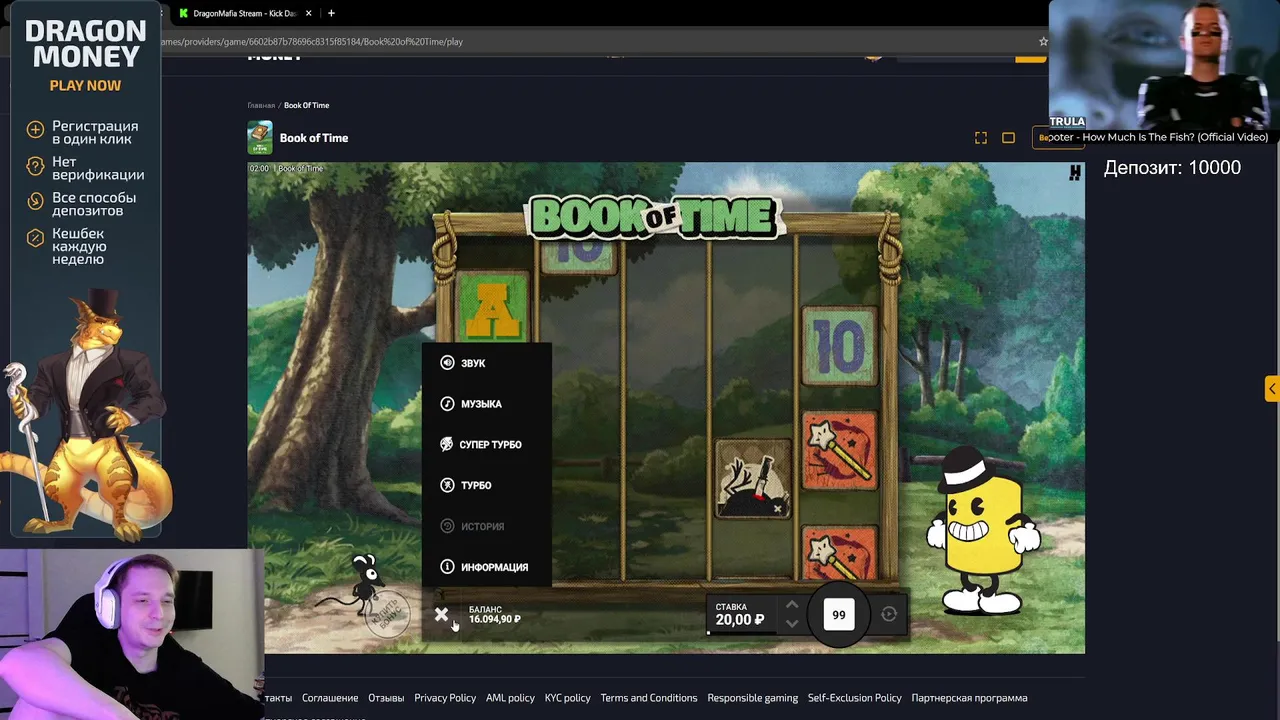The image size is (1280, 720).
Task: Click the Депозит: 10000 text
Action: click(x=1172, y=168)
